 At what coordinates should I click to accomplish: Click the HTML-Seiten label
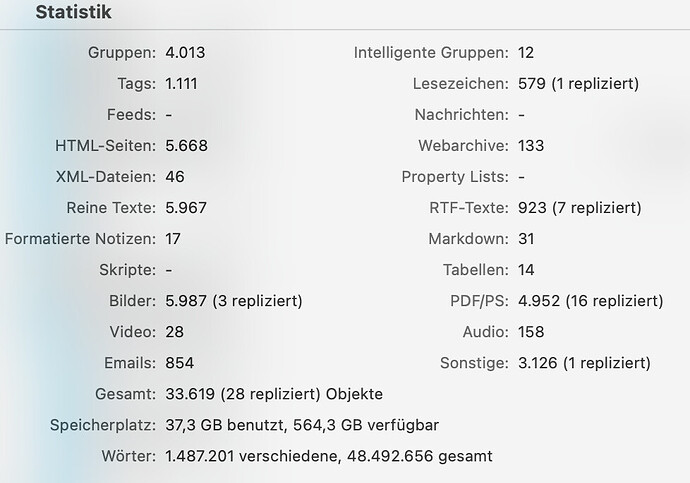(x=105, y=146)
